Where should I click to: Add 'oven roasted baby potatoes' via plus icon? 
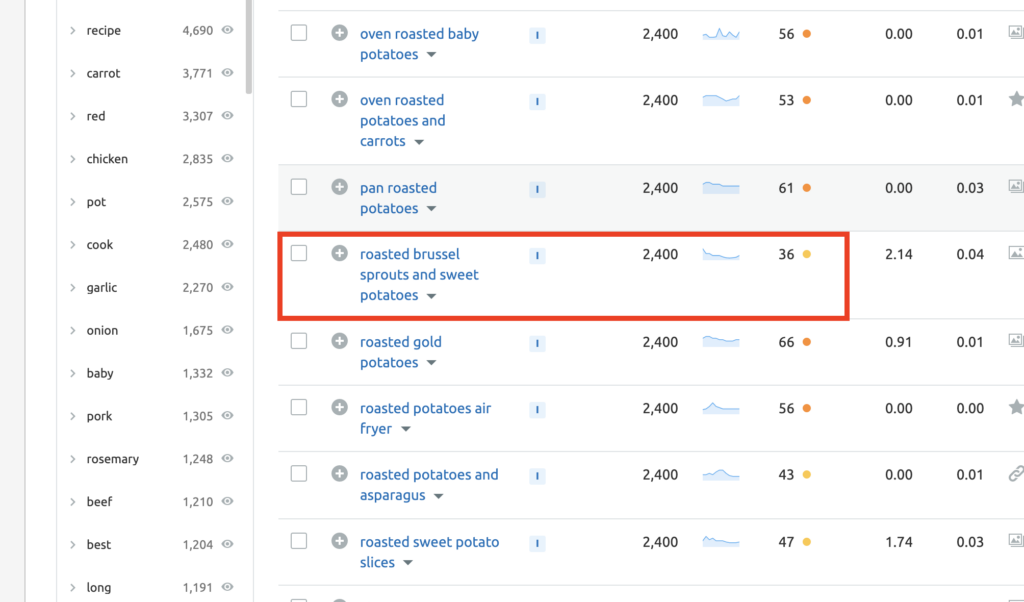coord(339,33)
